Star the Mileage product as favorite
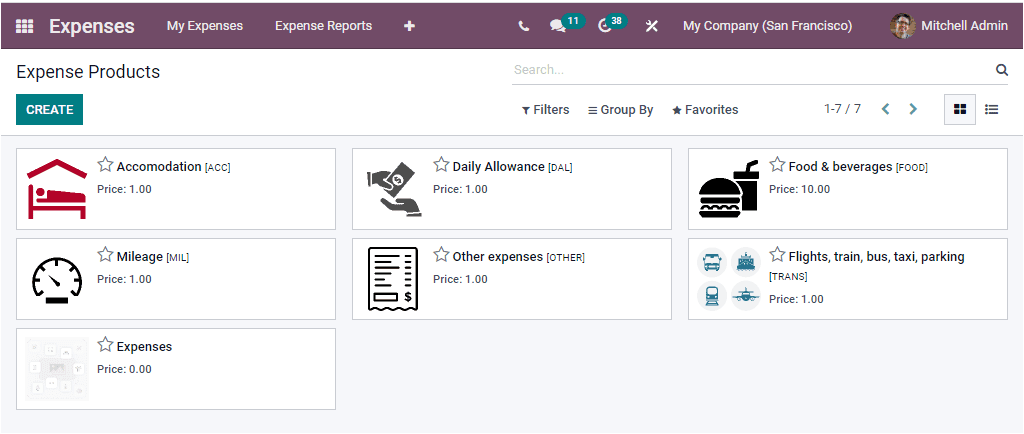Screen dimensions: 1024x434 tap(105, 255)
